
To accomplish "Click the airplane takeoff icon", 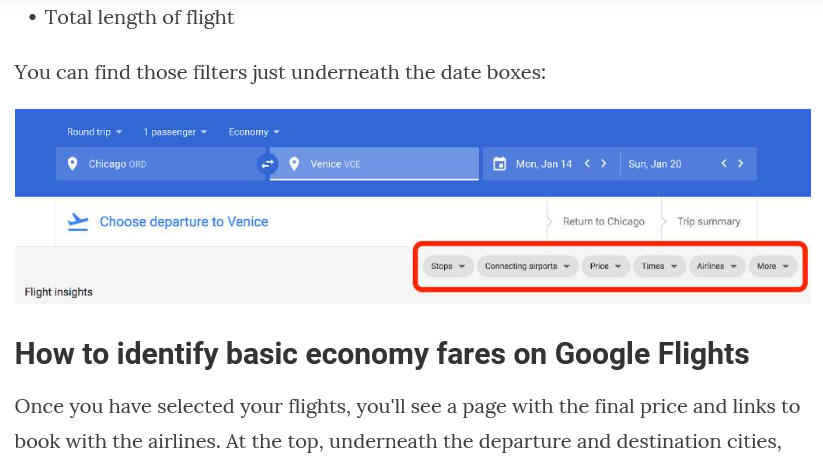I will 78,222.
